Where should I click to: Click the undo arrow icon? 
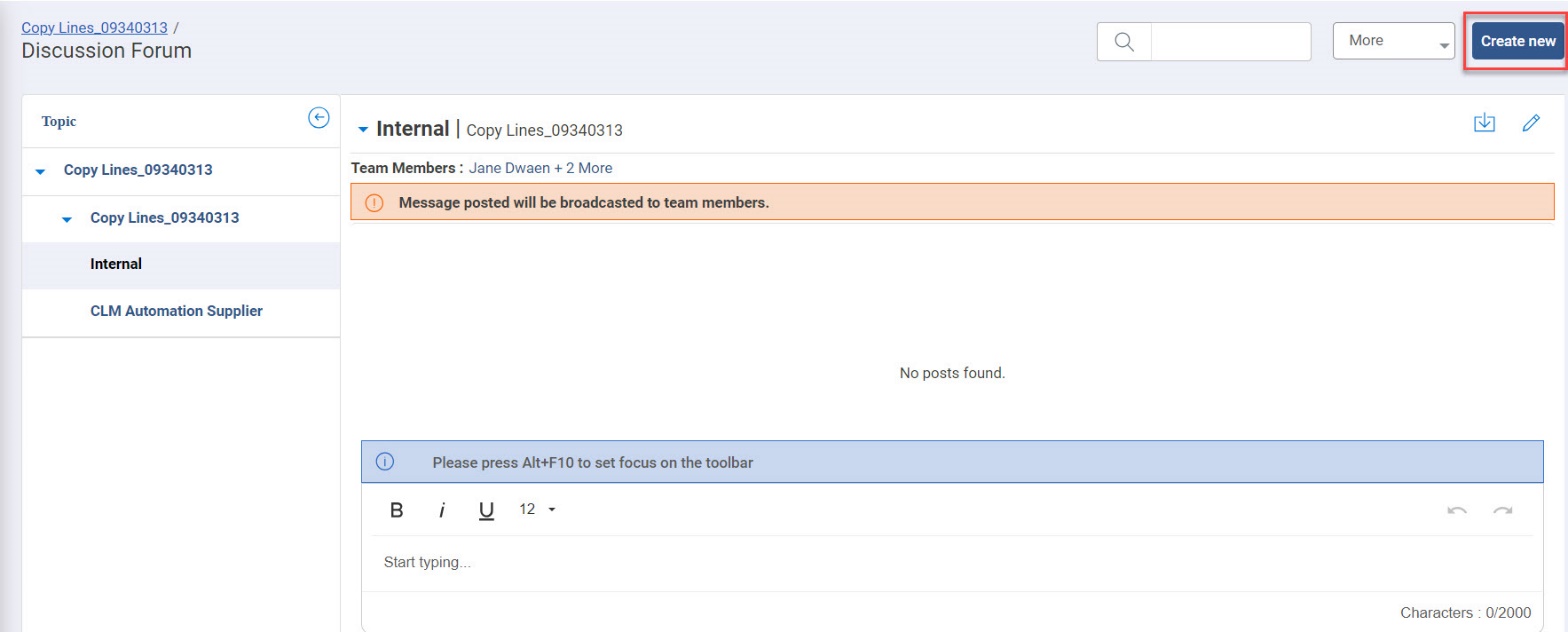(x=1457, y=511)
